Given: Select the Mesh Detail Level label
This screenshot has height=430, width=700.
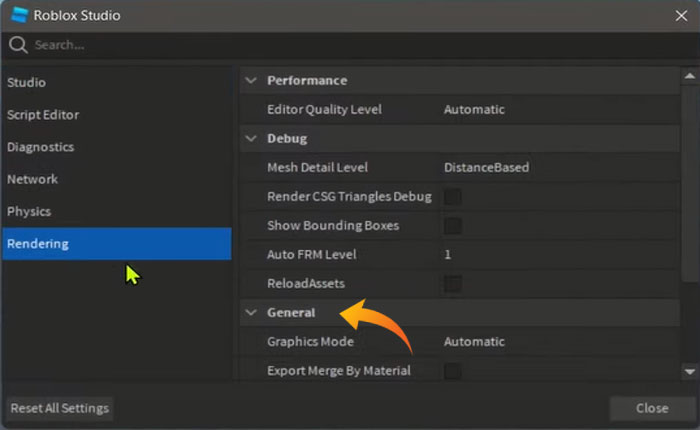Looking at the screenshot, I should click(317, 167).
